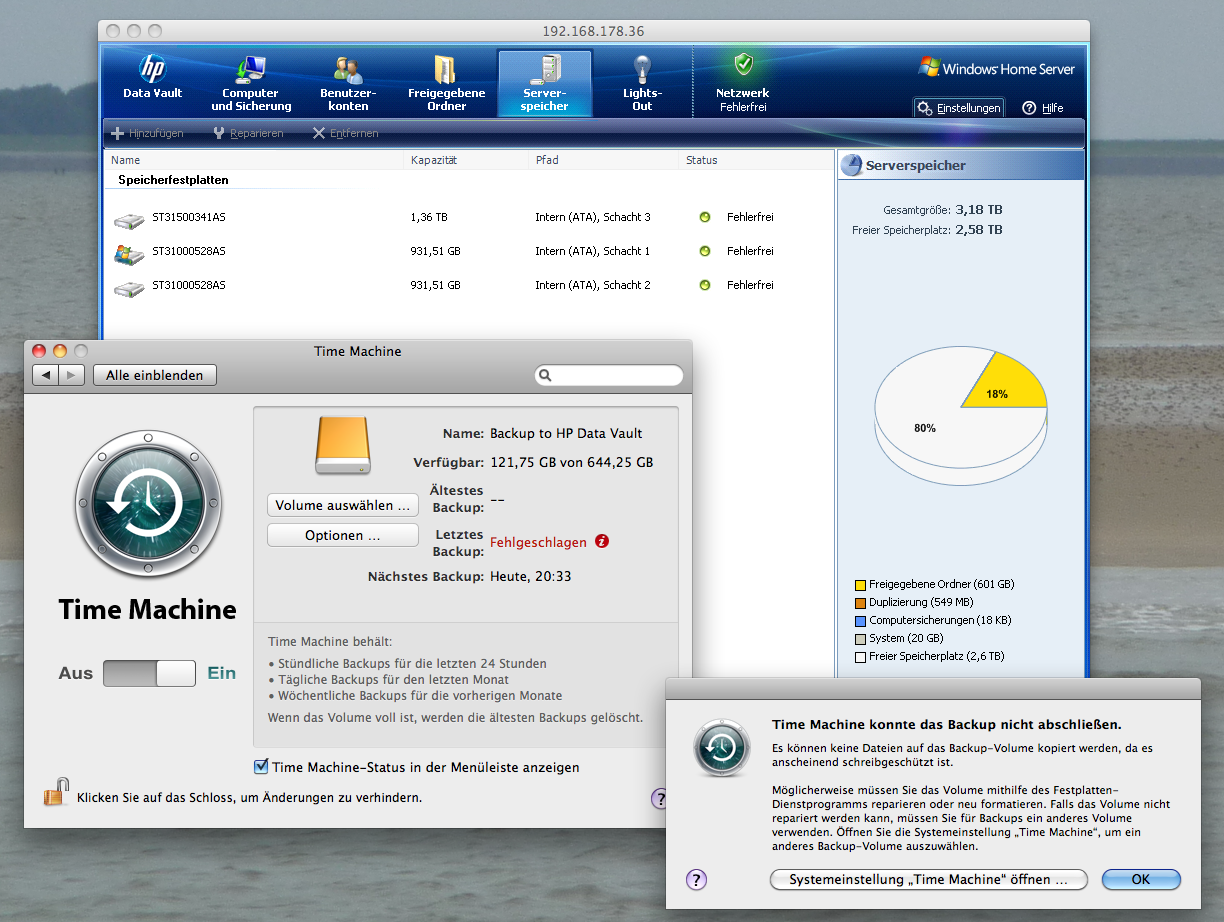Click the Schacht 2 green status indicator
Viewport: 1224px width, 922px height.
coord(704,285)
